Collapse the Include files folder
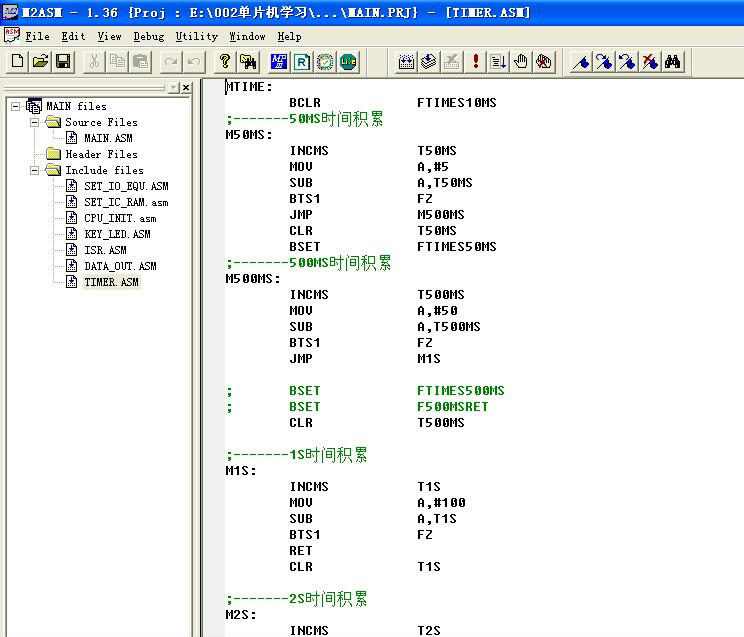The image size is (744, 637). 34,170
